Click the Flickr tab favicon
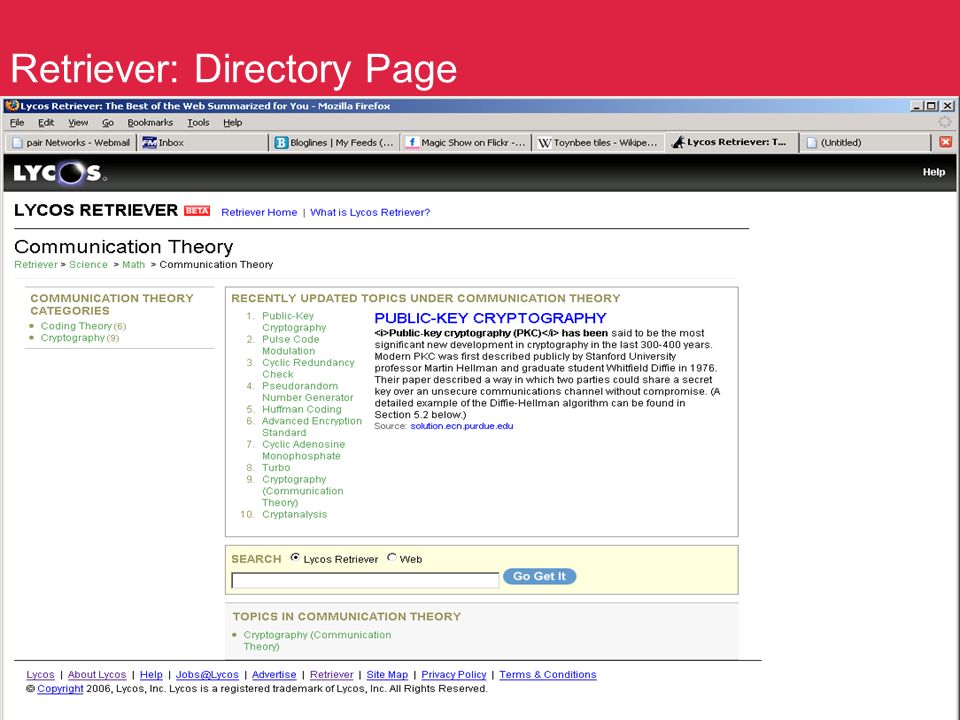The width and height of the screenshot is (960, 720). (412, 143)
